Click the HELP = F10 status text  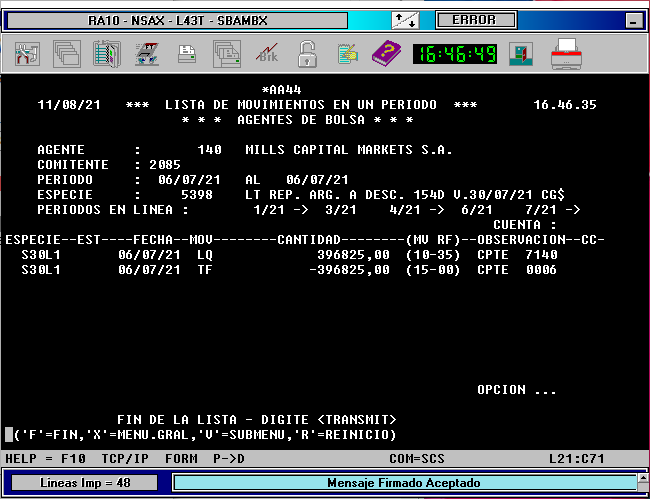tap(46, 459)
